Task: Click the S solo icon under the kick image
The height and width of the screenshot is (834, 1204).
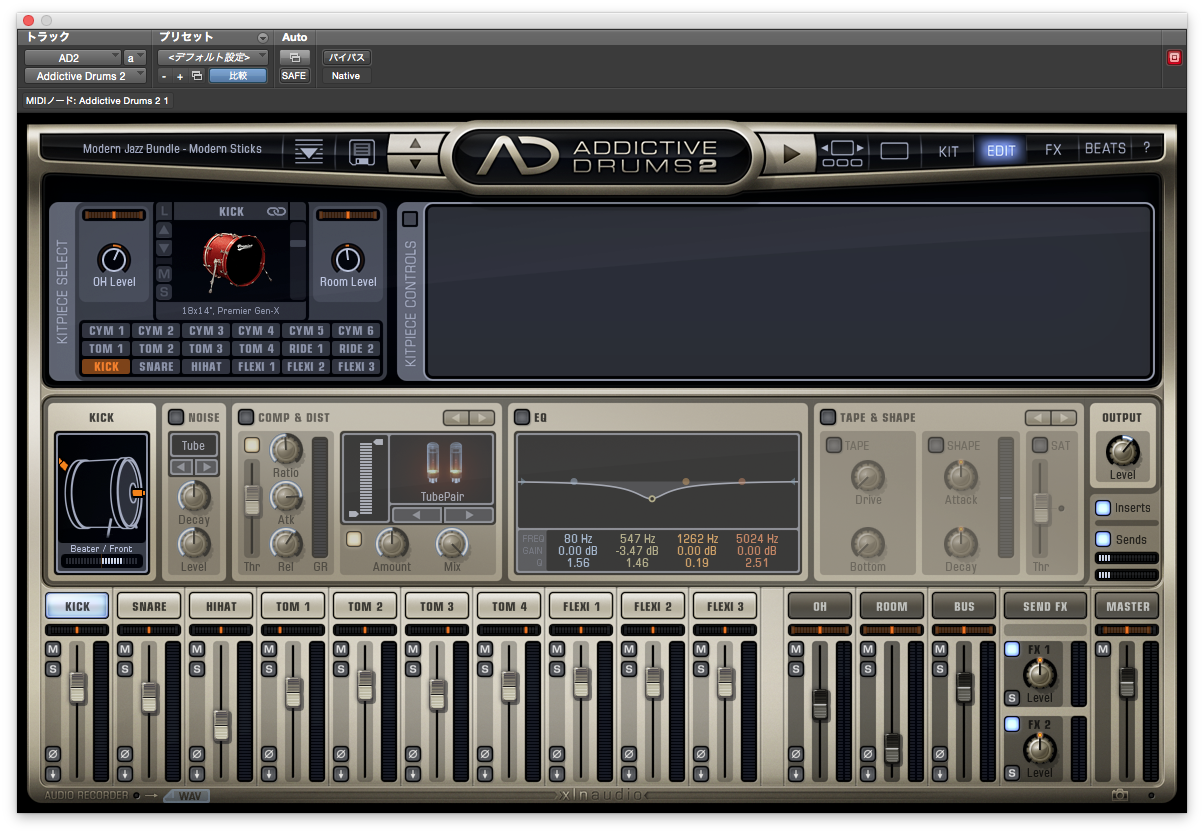Action: [164, 292]
